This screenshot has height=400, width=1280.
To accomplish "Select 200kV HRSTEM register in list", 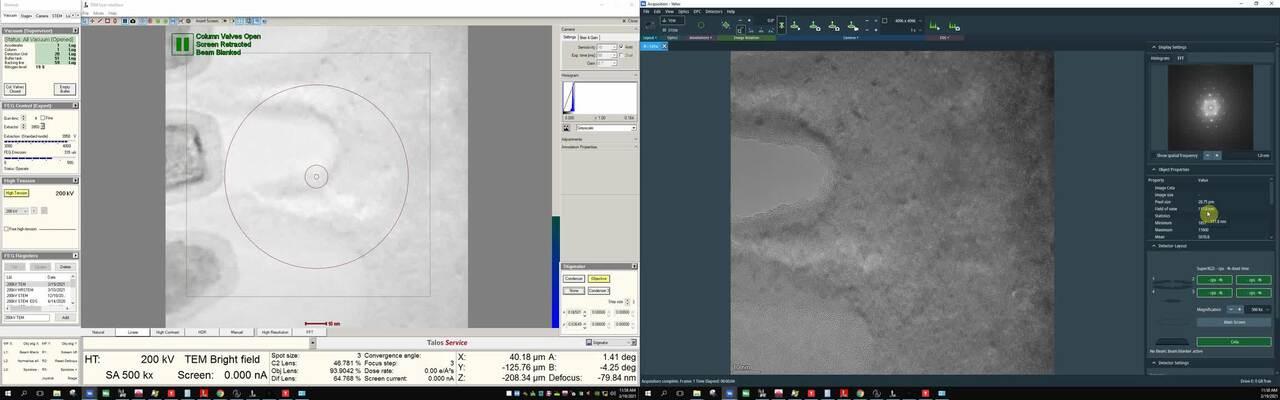I will 20,291.
